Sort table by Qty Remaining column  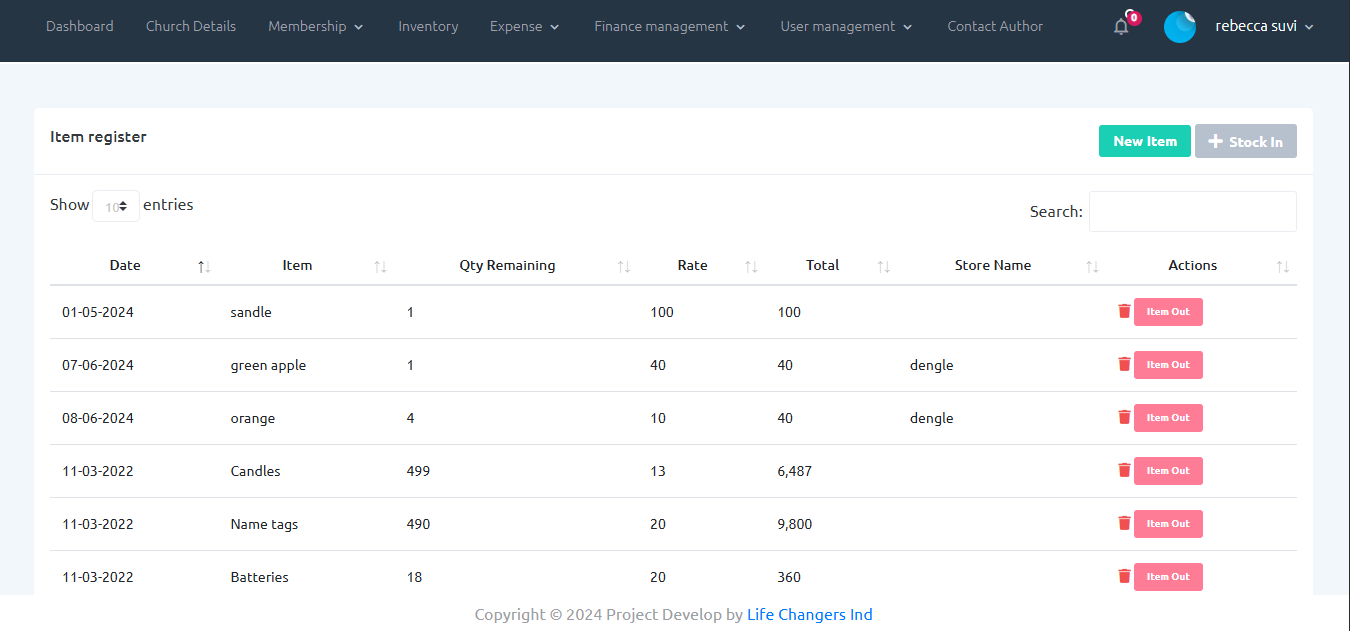point(507,265)
